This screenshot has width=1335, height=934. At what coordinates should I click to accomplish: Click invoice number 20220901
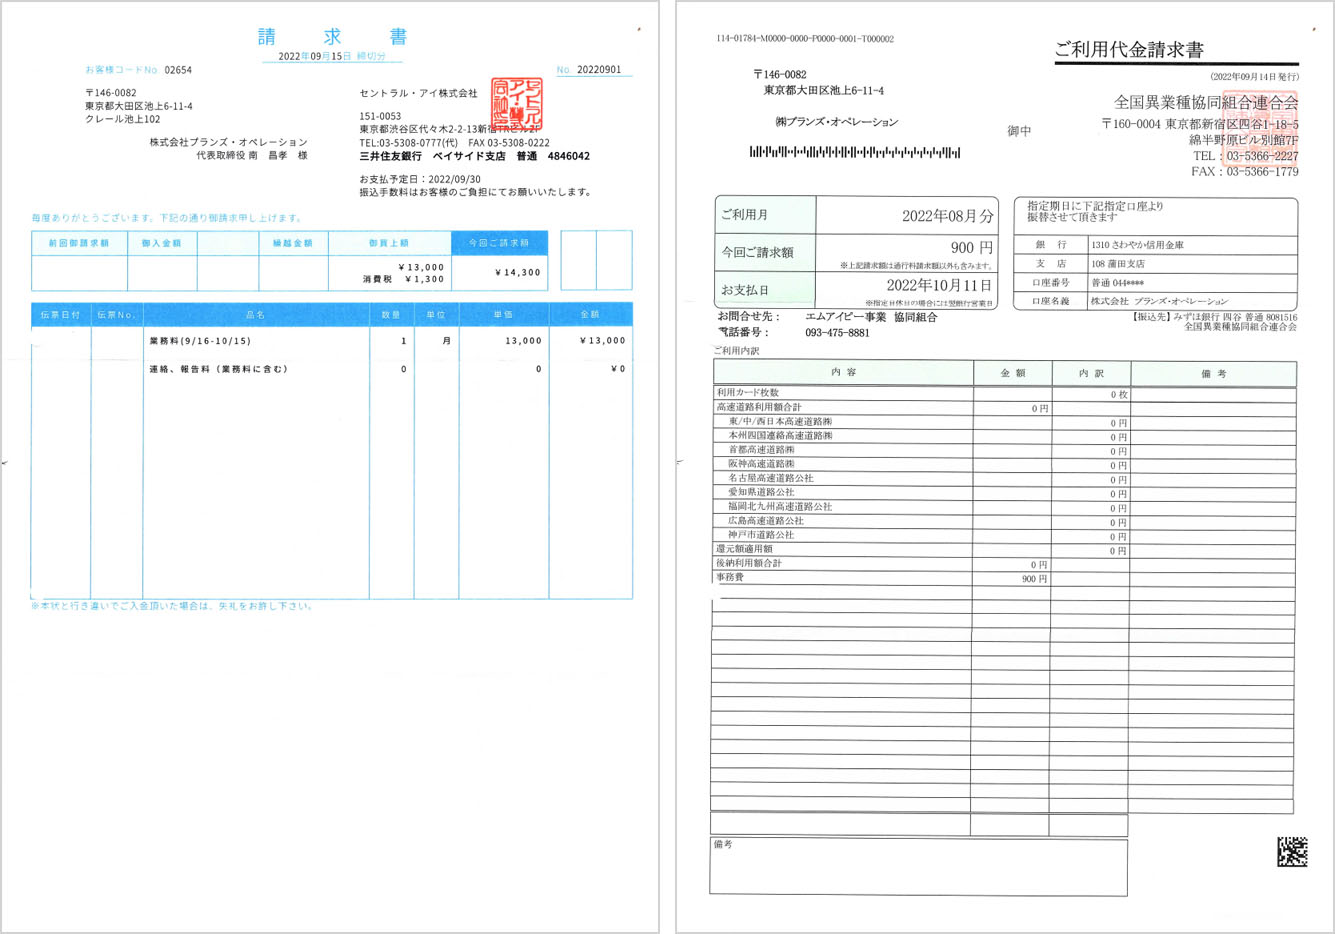tap(599, 70)
